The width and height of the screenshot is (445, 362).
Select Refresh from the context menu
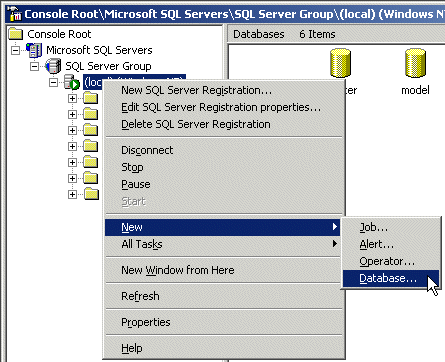point(223,296)
